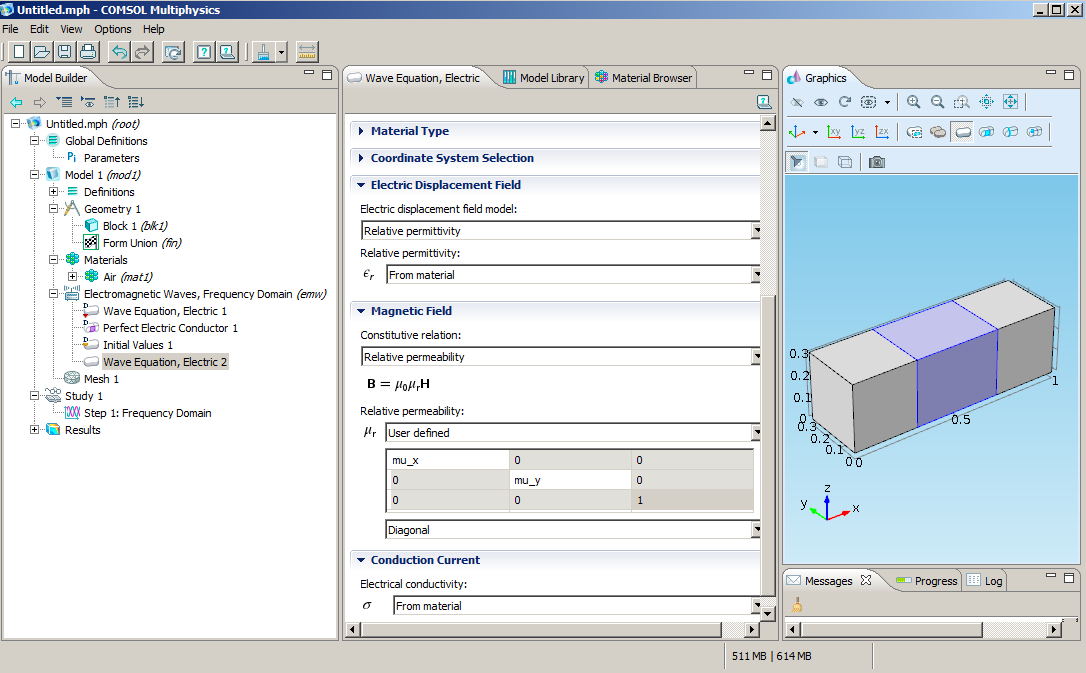The image size is (1086, 673).
Task: Click the Print toolbar icon
Action: pos(88,52)
